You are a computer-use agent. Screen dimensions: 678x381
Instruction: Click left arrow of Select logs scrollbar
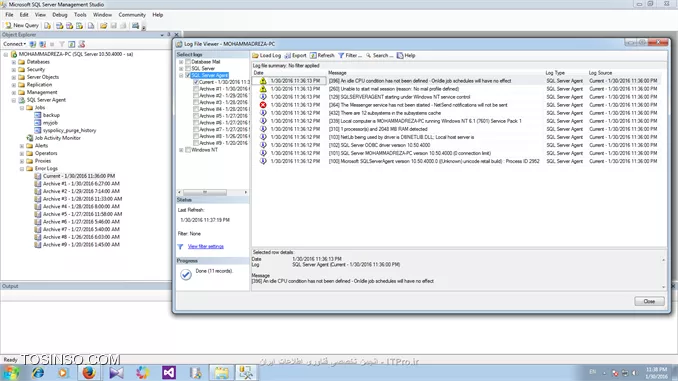[180, 192]
